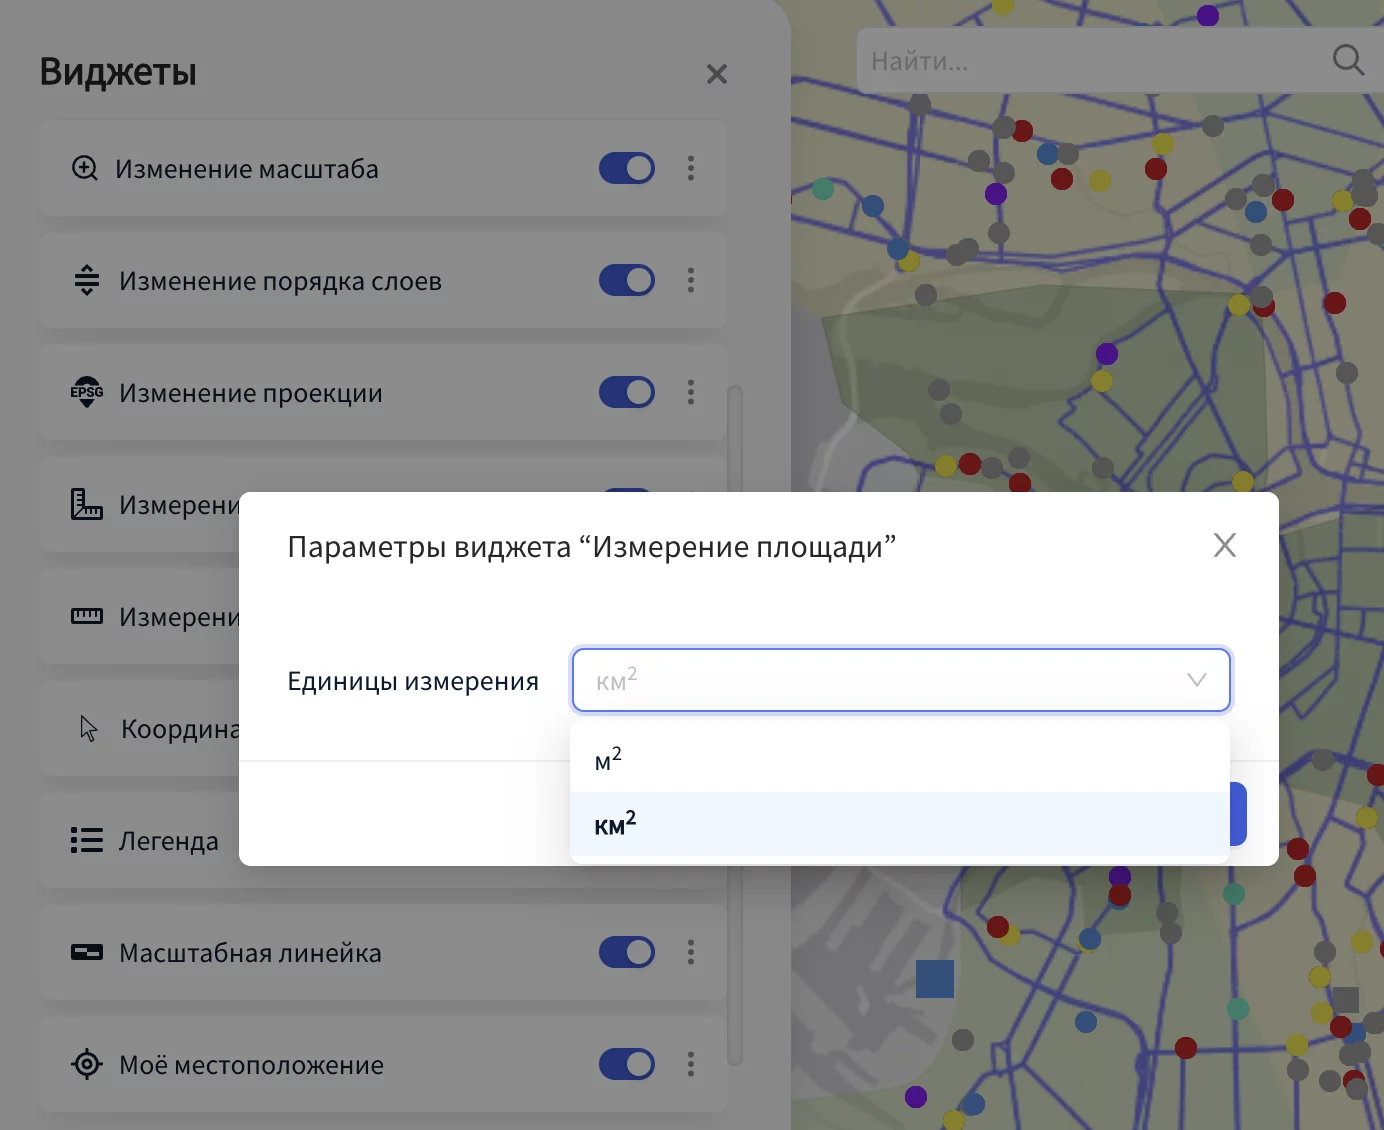Click the Легенда list icon
The width and height of the screenshot is (1384, 1130).
pos(87,840)
